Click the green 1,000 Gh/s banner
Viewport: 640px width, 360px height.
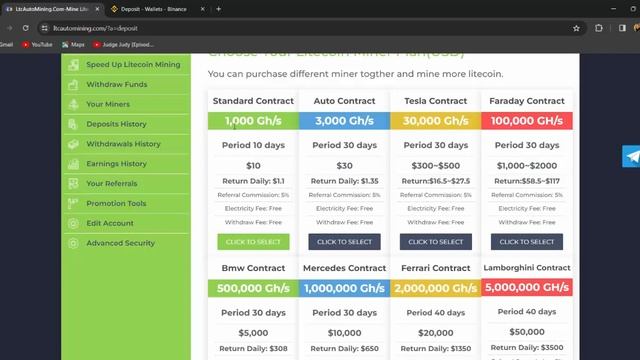tap(253, 121)
